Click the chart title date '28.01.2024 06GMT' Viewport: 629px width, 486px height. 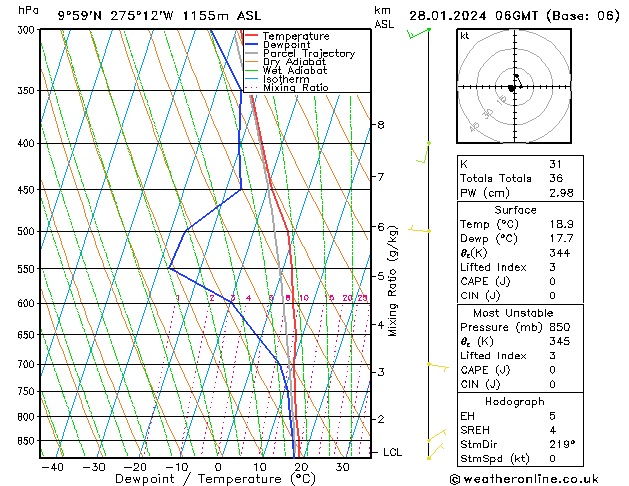(473, 16)
